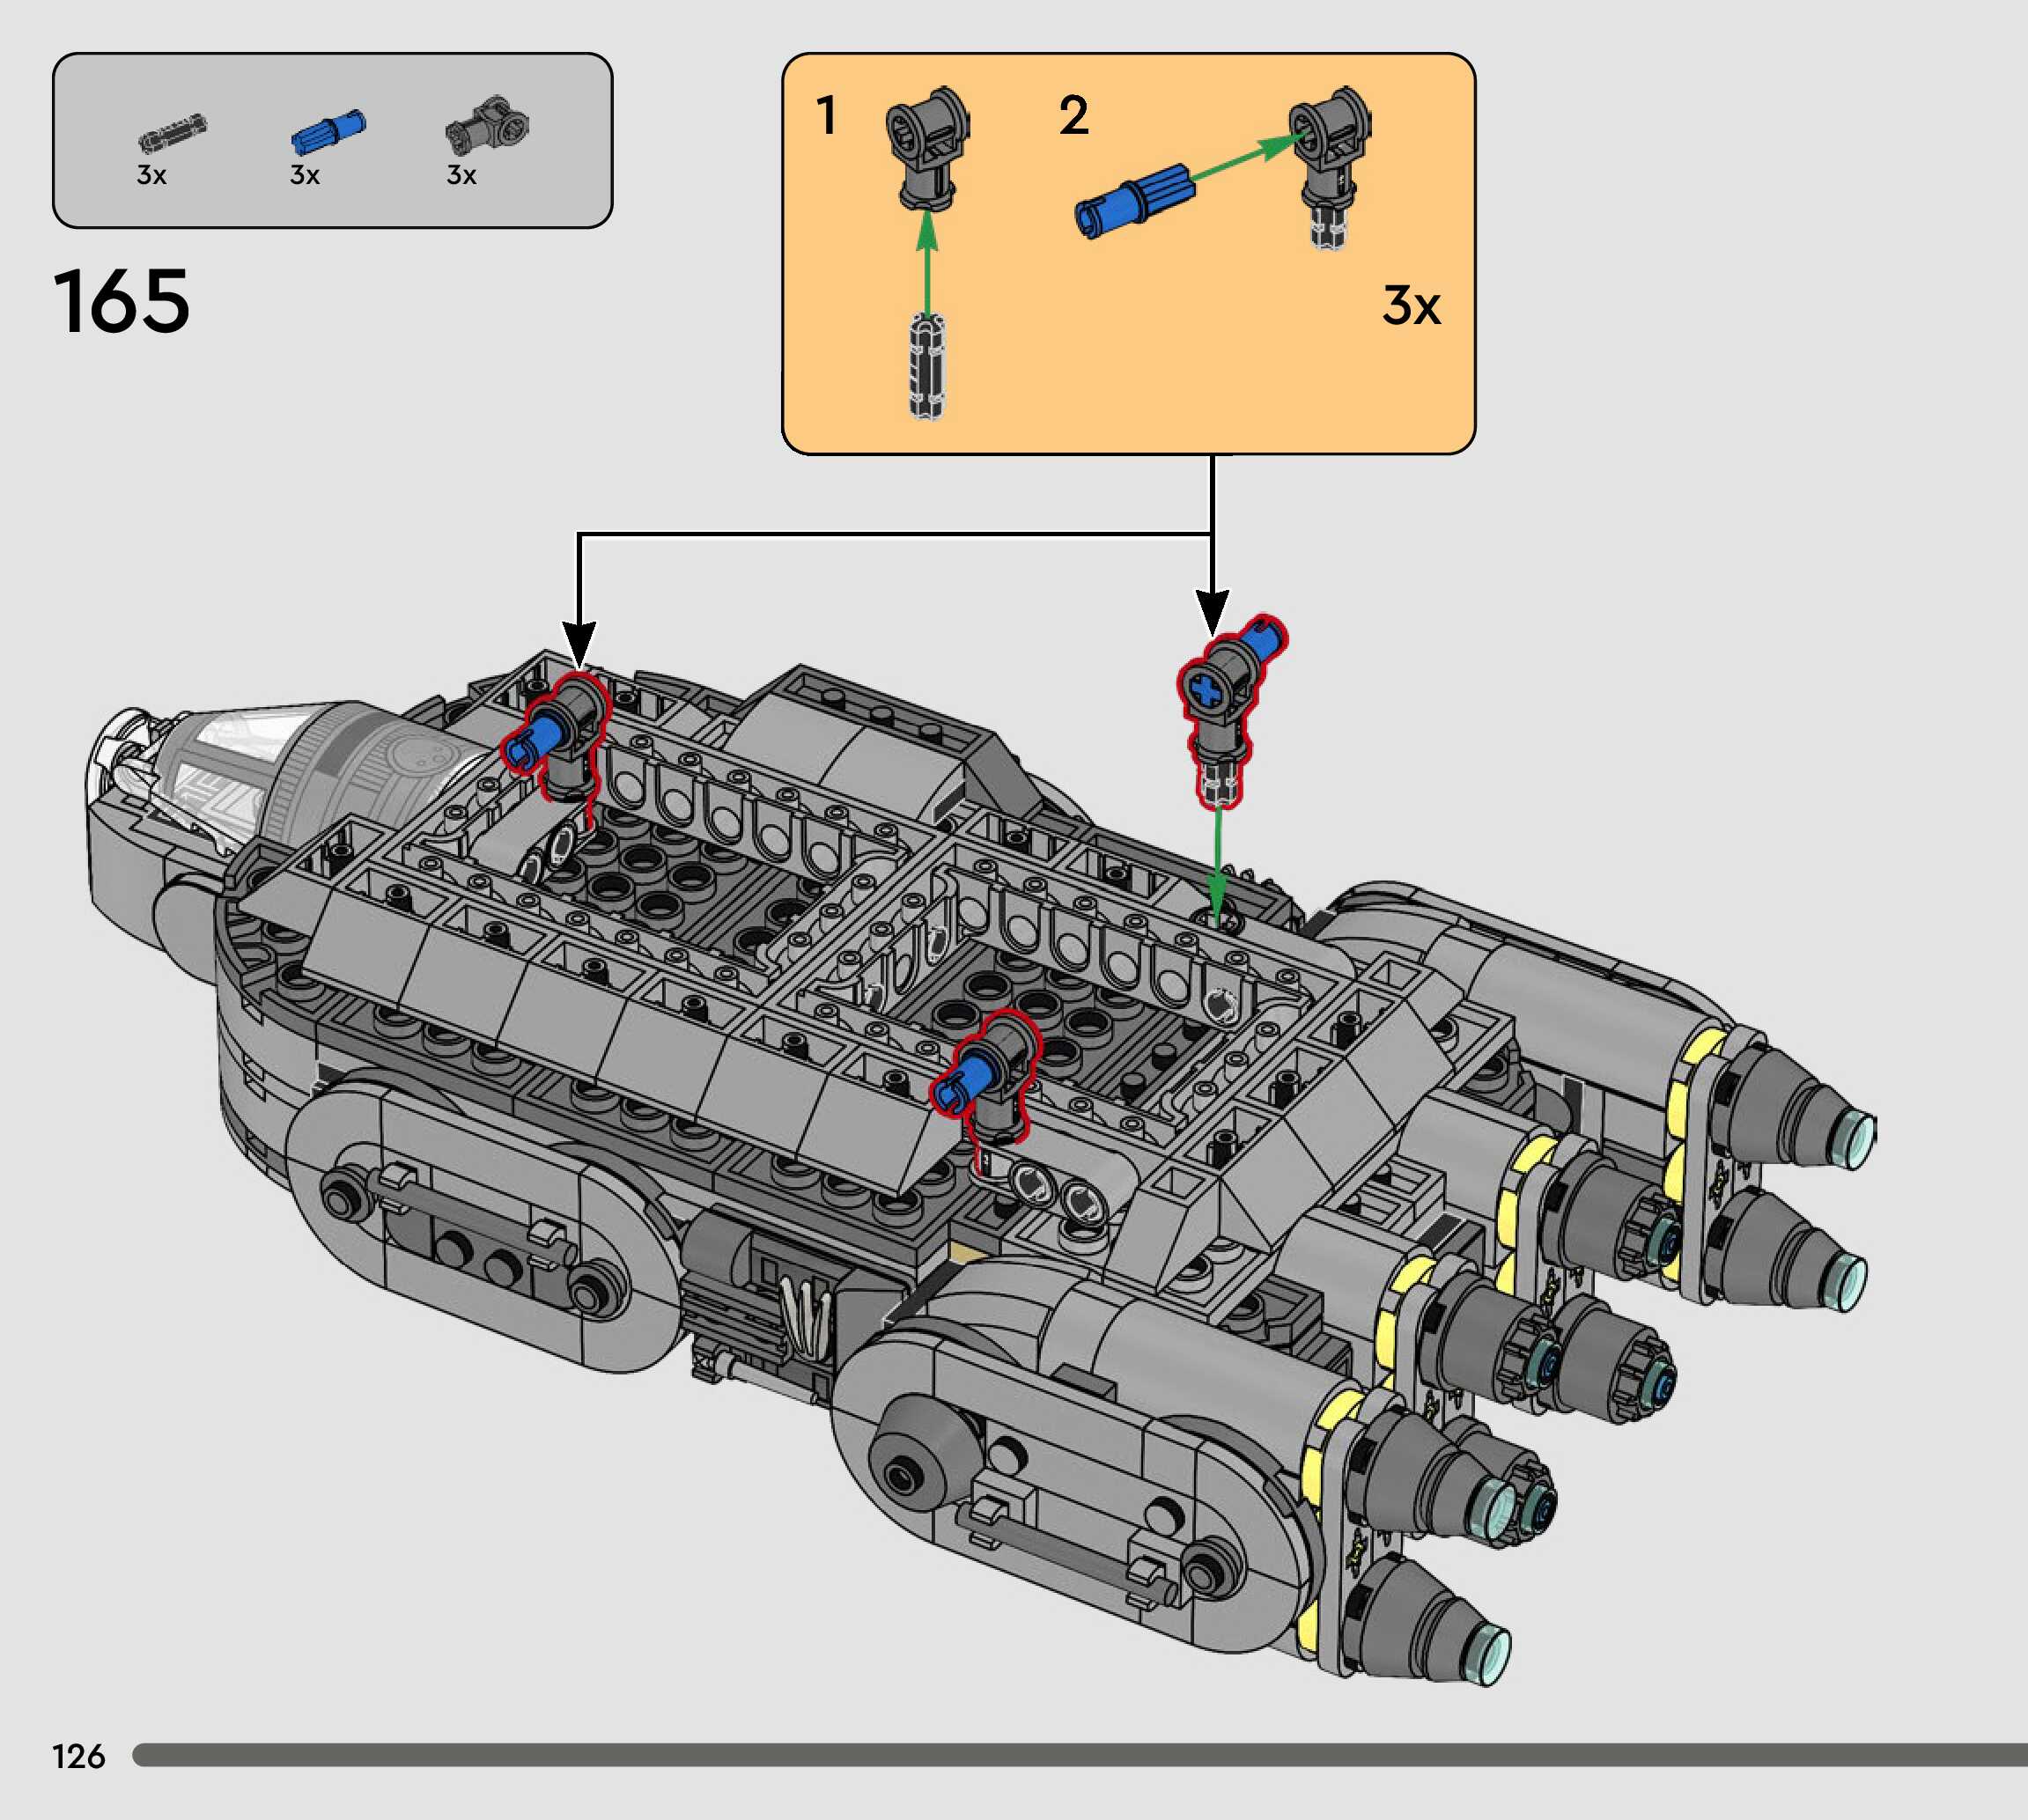Click the sub-step number 2
This screenshot has width=2028, height=1820.
click(x=1073, y=116)
